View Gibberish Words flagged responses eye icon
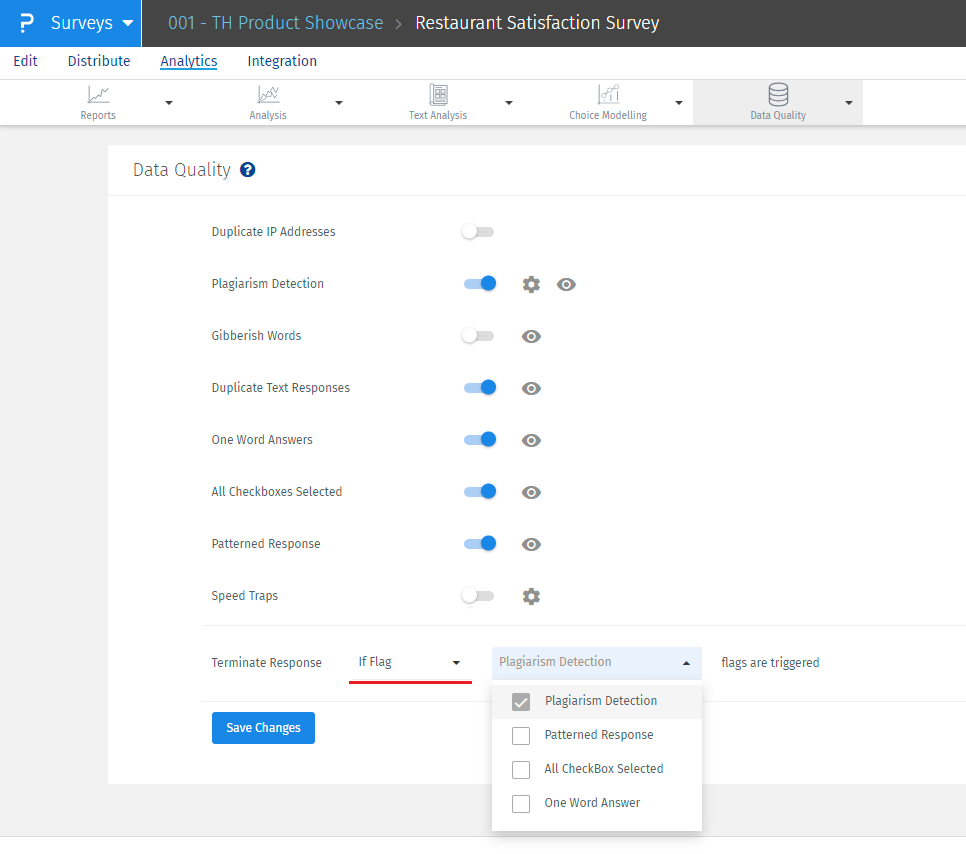 (531, 336)
